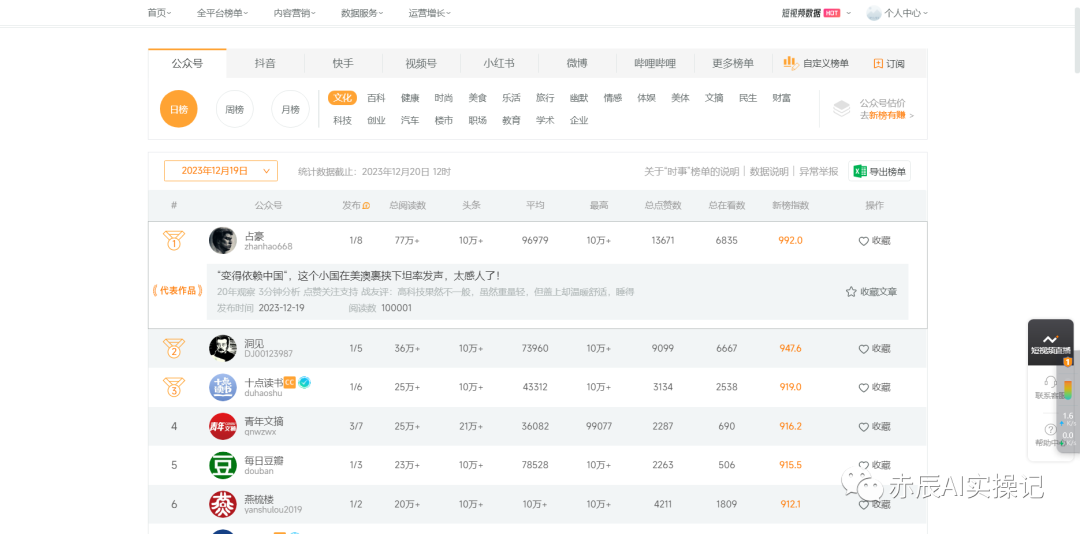Open the 洞见 account avatar
The image size is (1080, 534).
click(x=222, y=349)
